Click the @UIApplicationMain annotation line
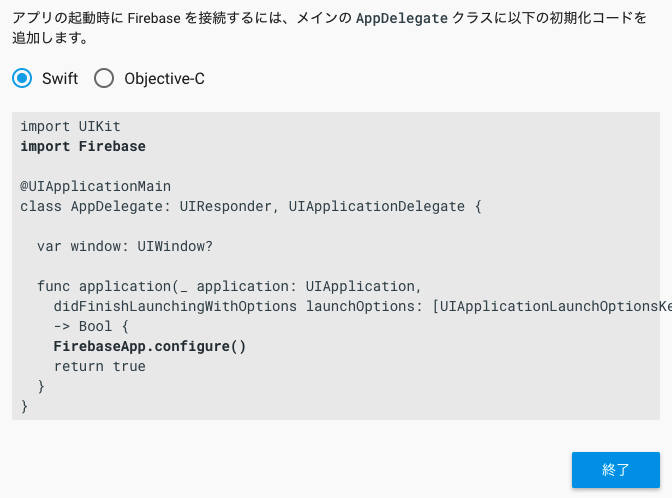Viewport: 672px width, 498px height. (x=95, y=186)
